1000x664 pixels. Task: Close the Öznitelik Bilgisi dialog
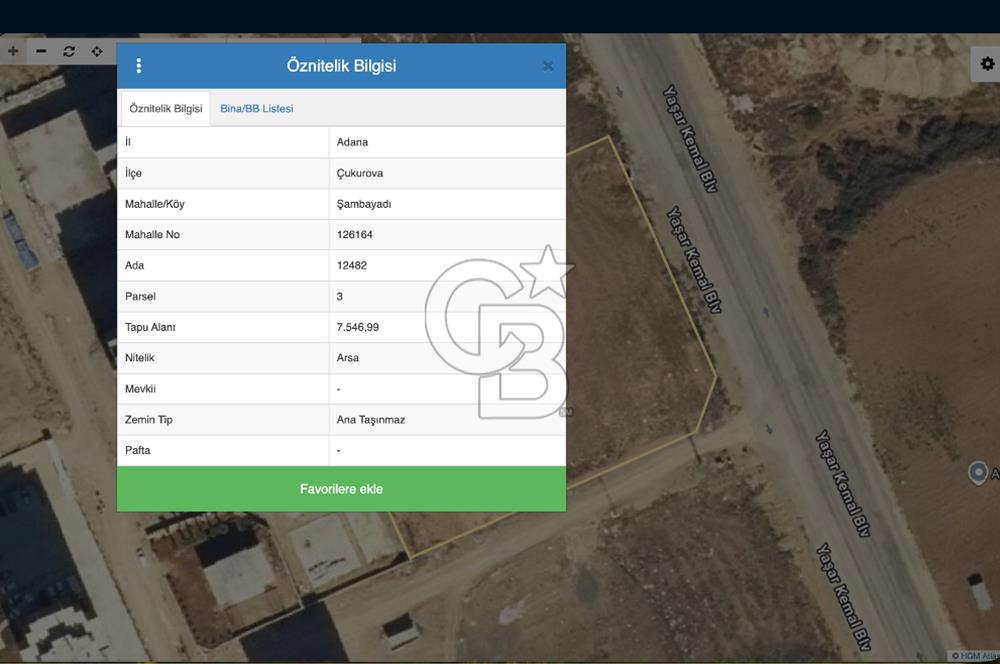(548, 66)
